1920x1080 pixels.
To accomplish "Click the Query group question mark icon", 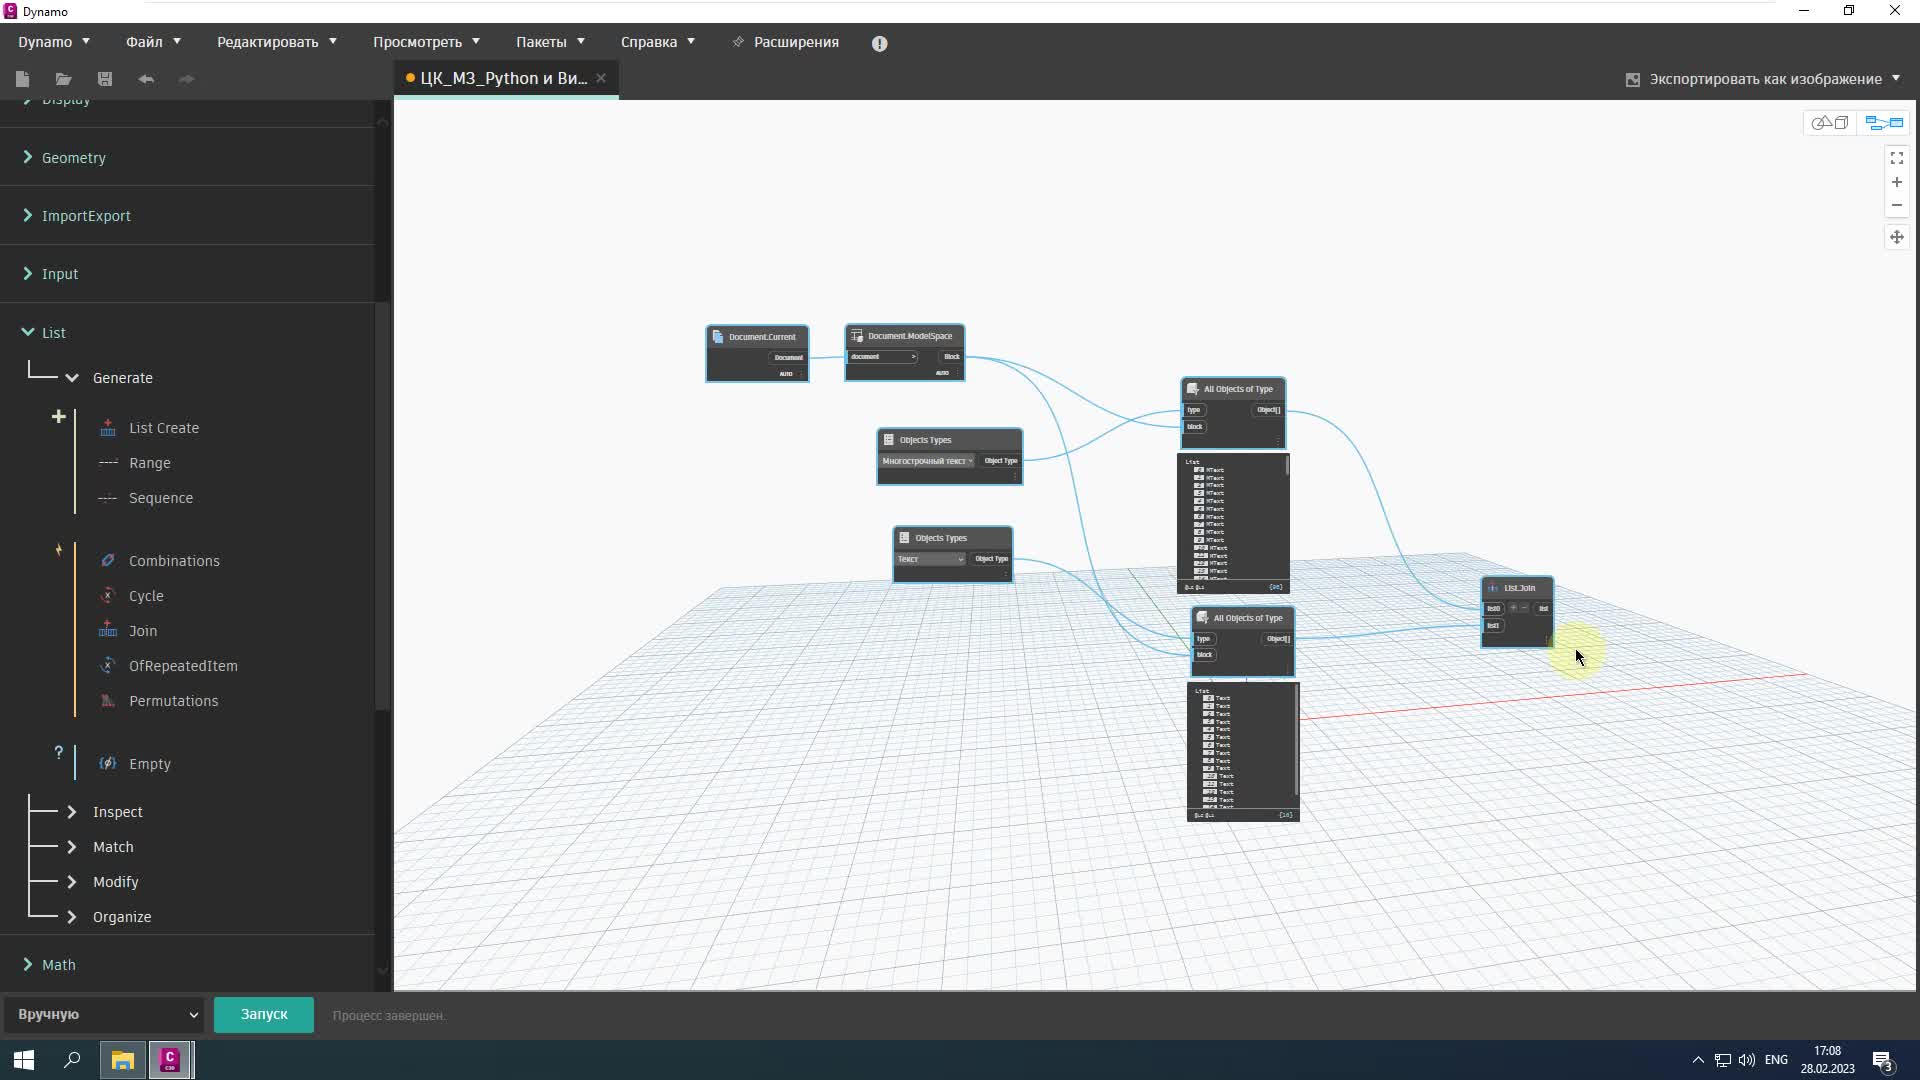I will 59,753.
